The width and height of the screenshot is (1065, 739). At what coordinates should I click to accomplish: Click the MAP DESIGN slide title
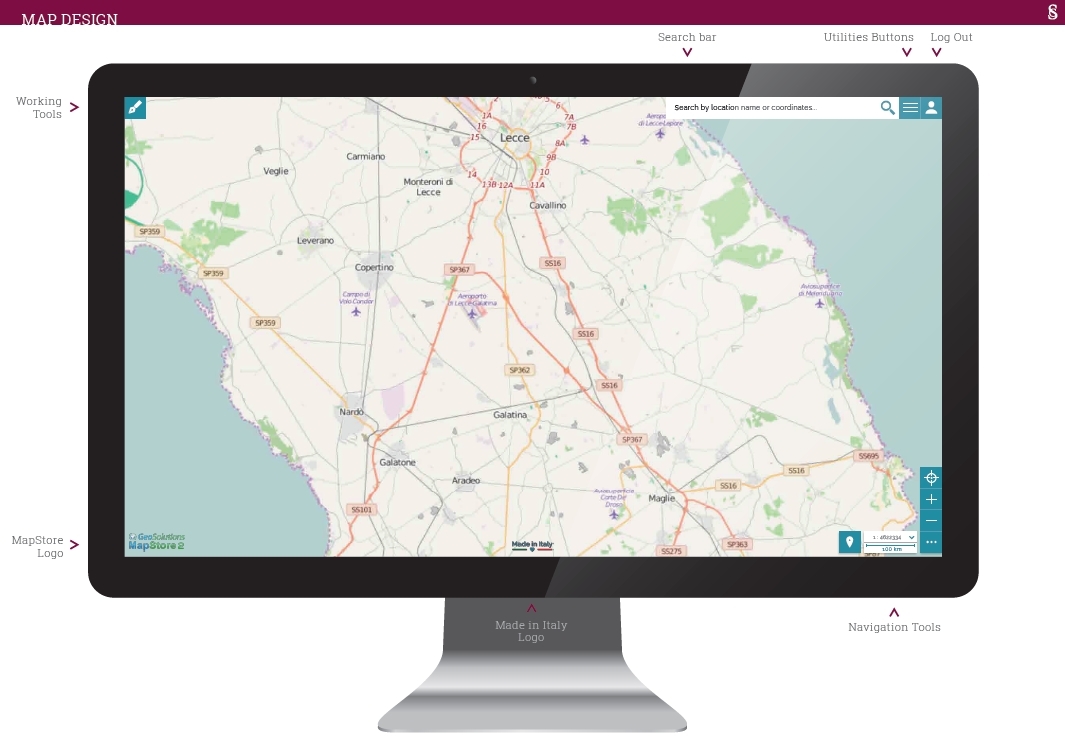[69, 19]
